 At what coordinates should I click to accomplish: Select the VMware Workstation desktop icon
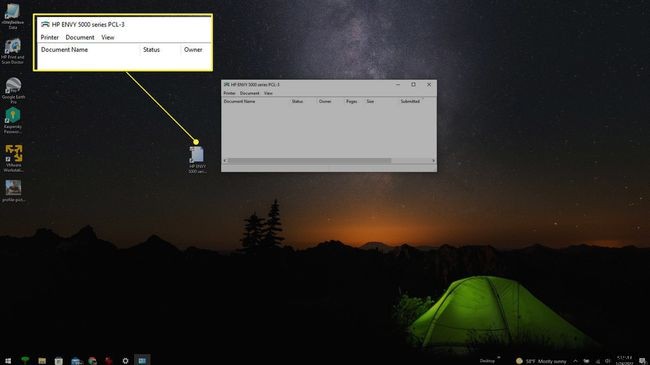click(x=14, y=158)
